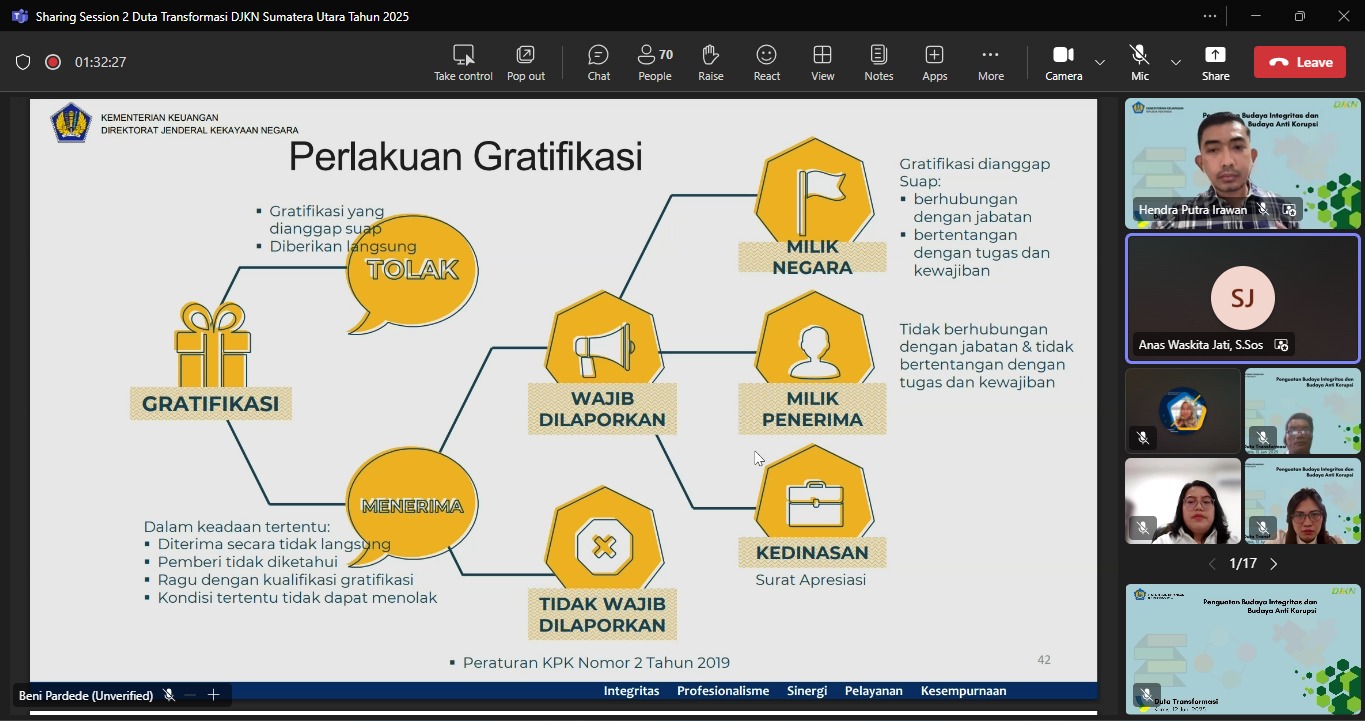Open the View layout menu

click(x=823, y=62)
